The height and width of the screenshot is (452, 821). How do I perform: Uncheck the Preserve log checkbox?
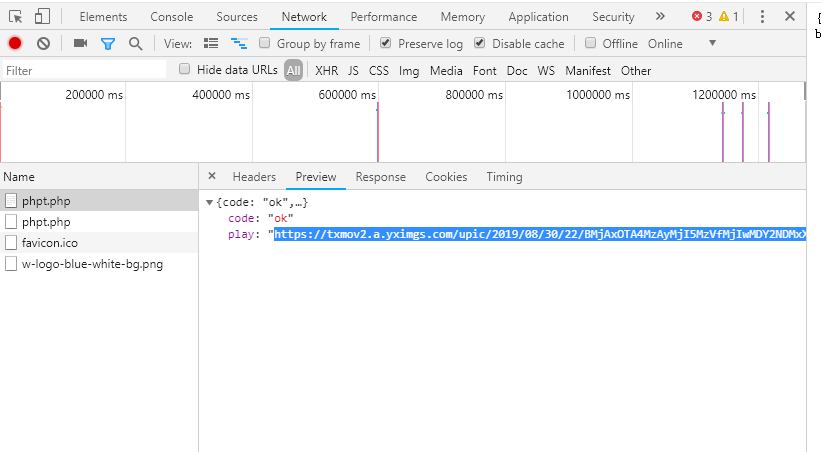pos(386,43)
